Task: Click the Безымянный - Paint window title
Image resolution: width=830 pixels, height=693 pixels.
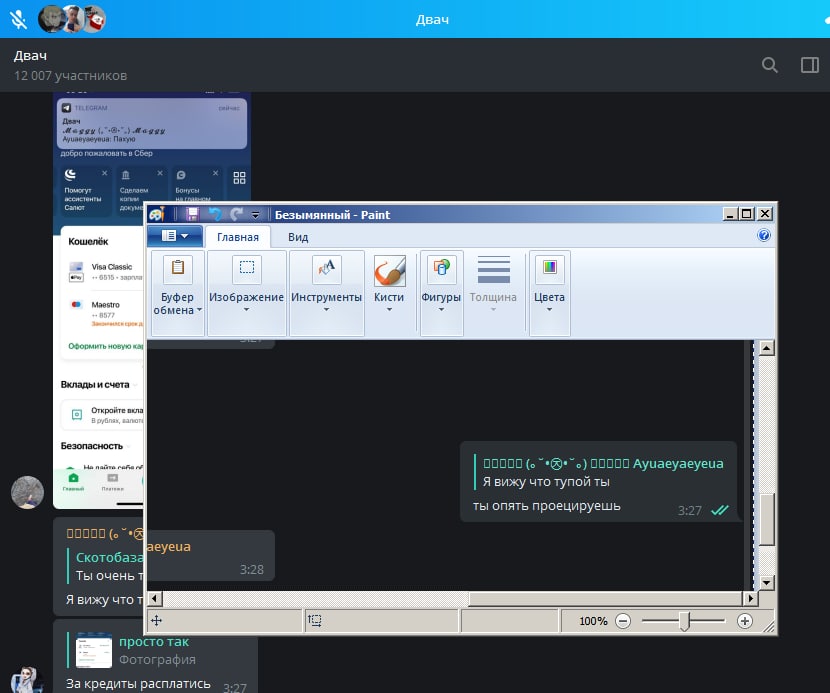Action: click(332, 215)
